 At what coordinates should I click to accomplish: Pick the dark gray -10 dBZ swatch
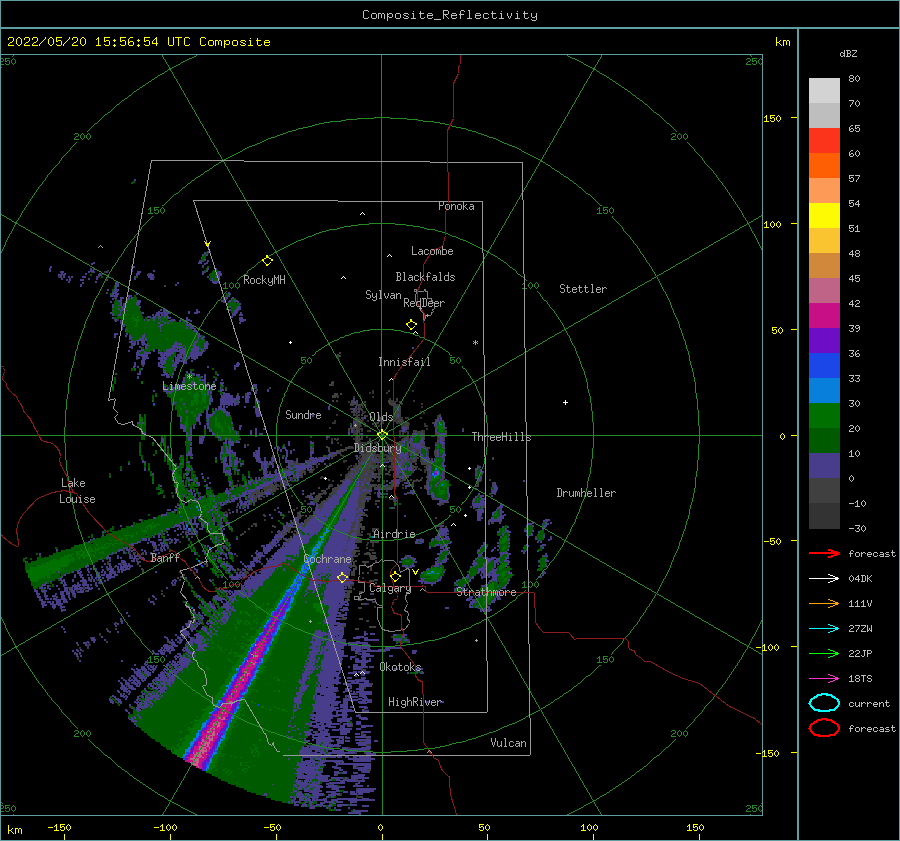click(x=824, y=515)
